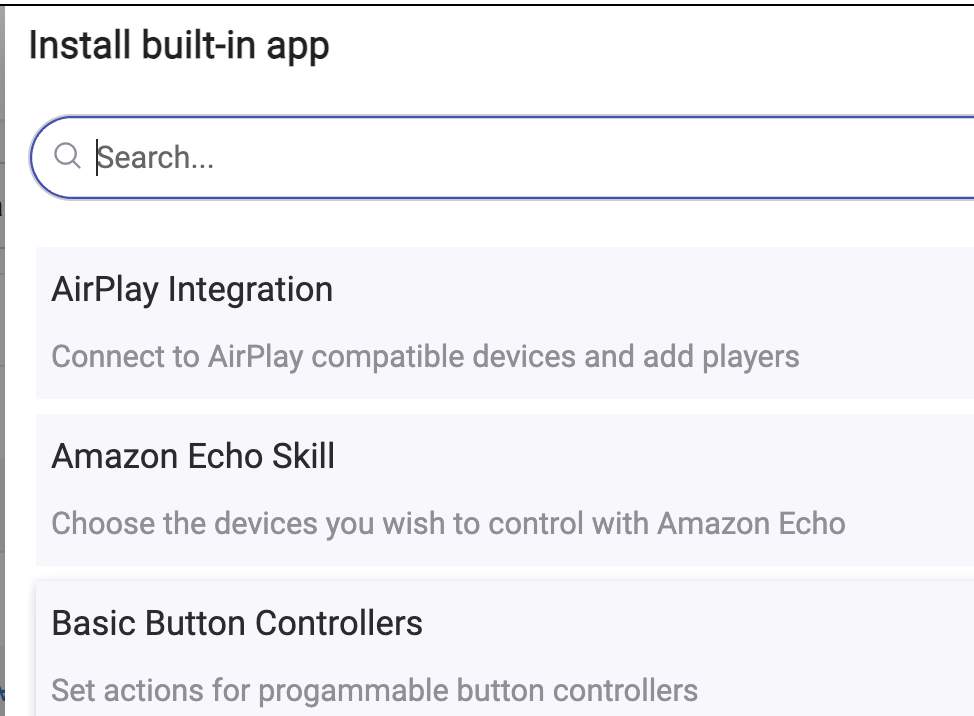Focus the Search input field
The height and width of the screenshot is (716, 974).
(502, 157)
